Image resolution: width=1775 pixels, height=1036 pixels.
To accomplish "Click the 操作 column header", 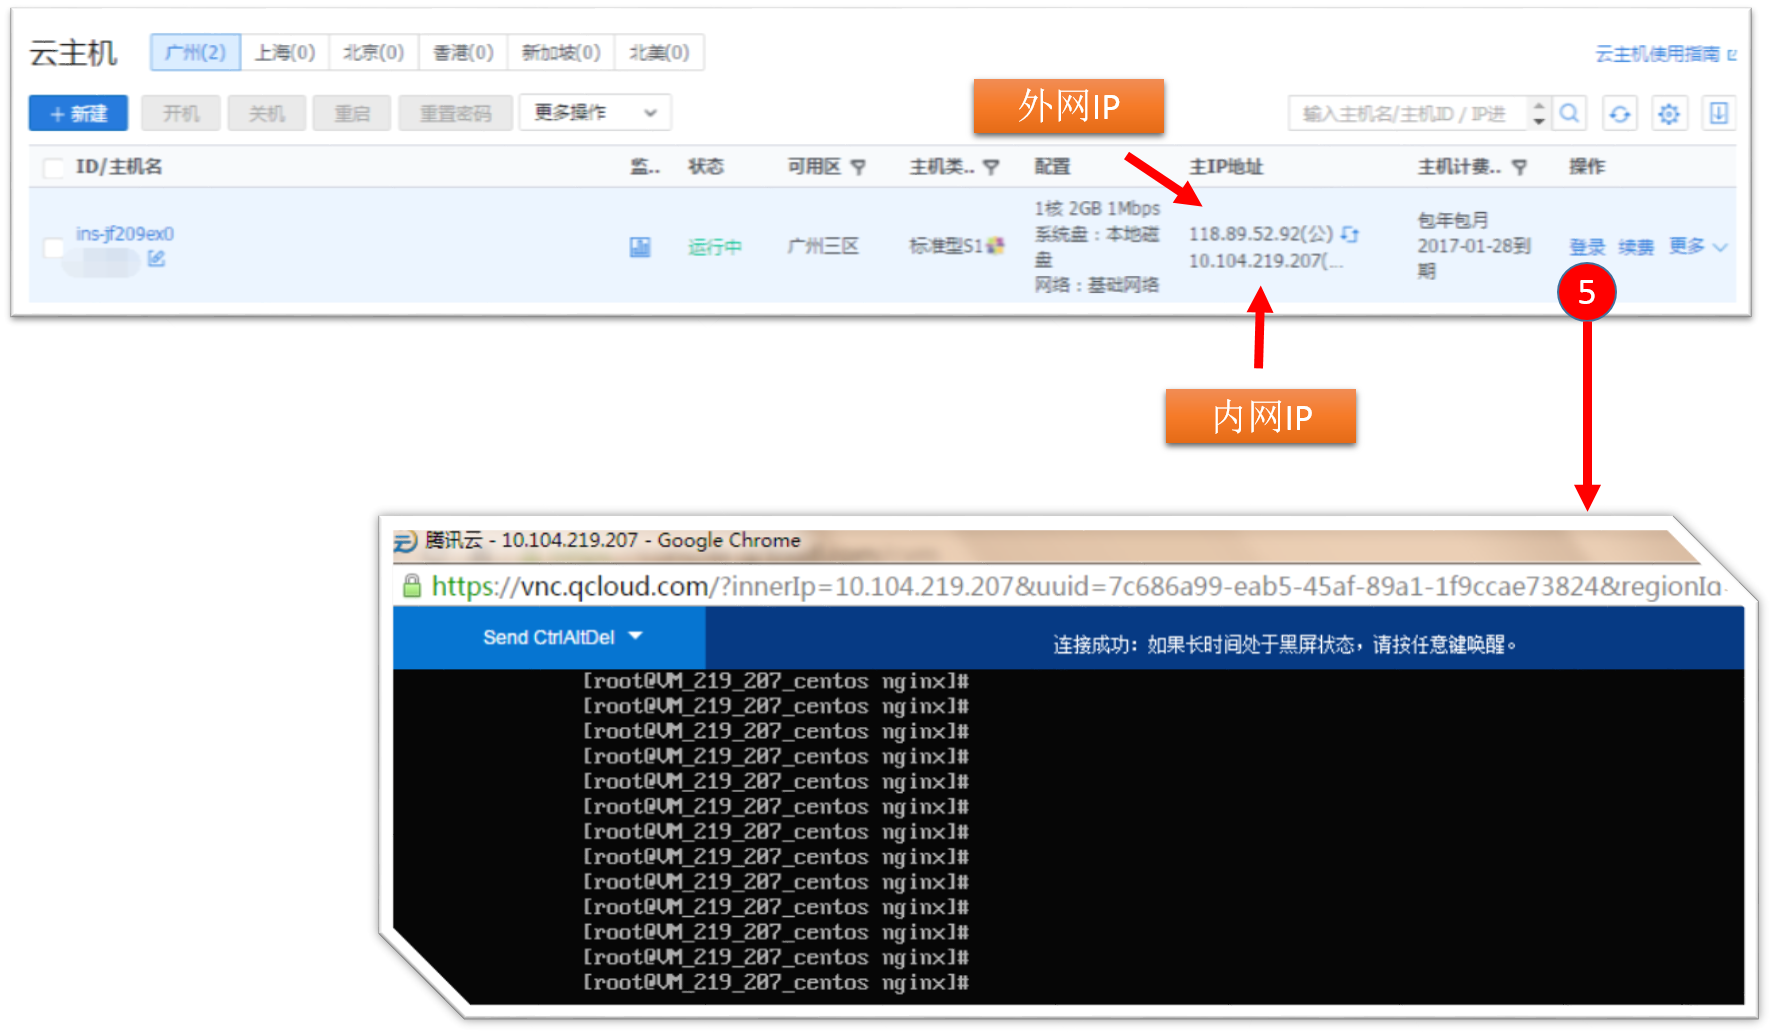I will pyautogui.click(x=1586, y=167).
